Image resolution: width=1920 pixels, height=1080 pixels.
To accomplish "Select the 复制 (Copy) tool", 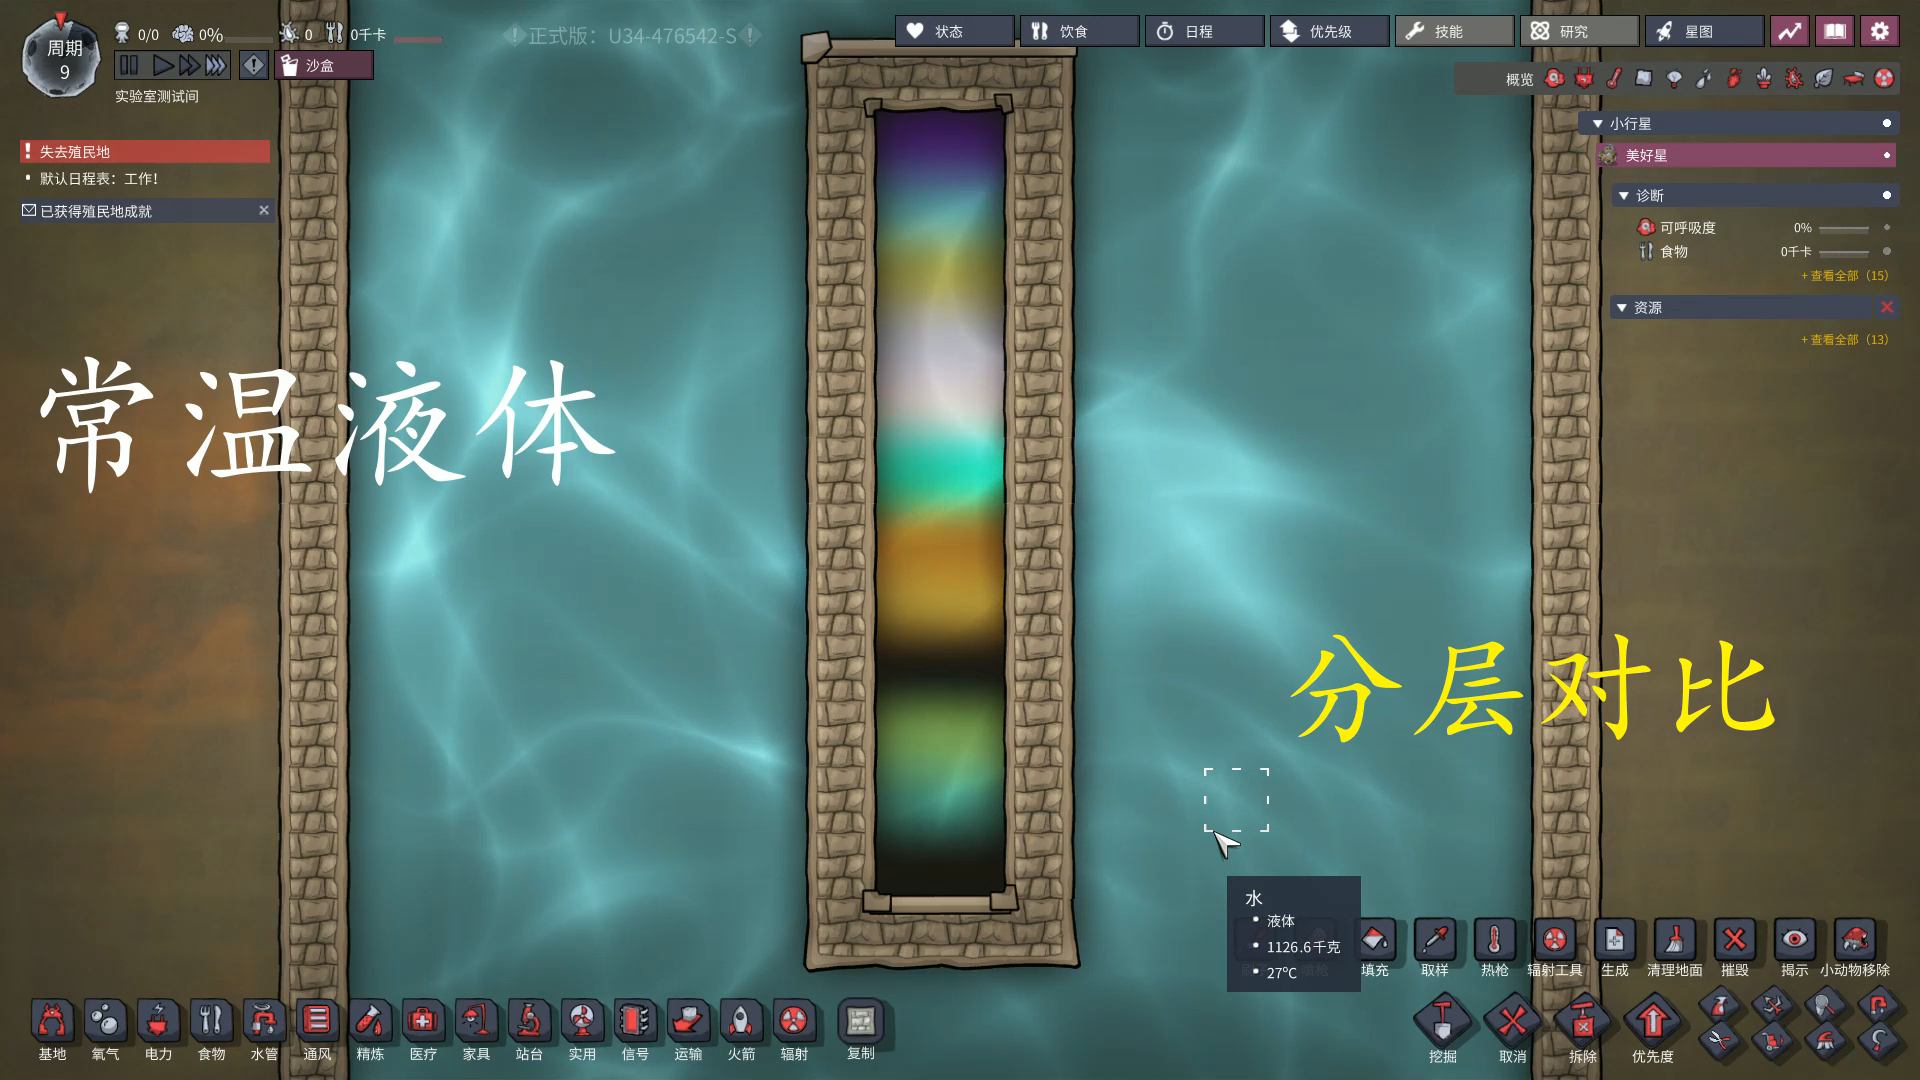I will pos(861,1022).
